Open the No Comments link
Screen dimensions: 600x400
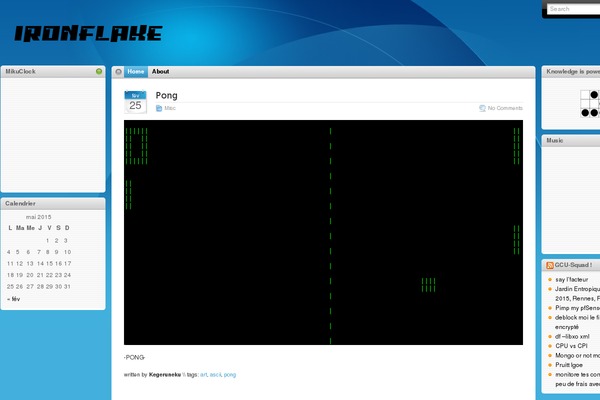click(505, 108)
